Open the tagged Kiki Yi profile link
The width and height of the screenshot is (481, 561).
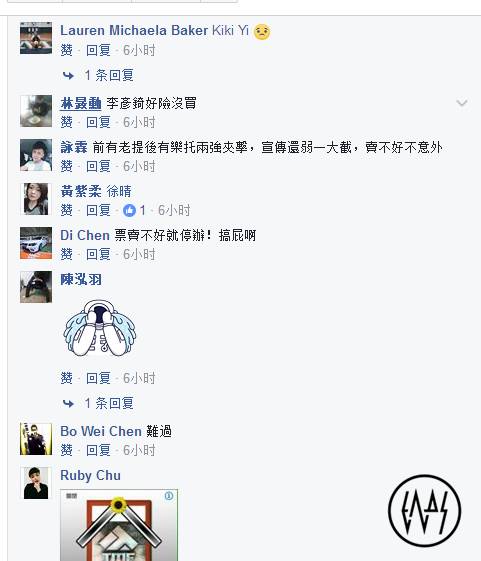click(230, 30)
